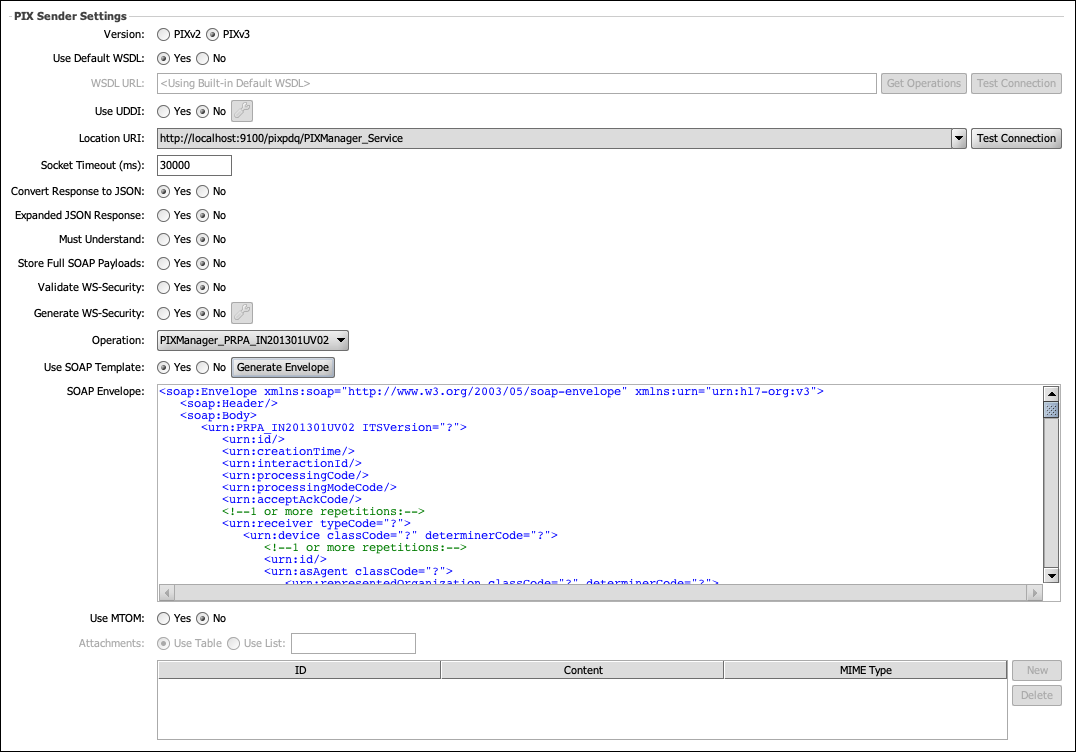Image resolution: width=1076 pixels, height=752 pixels.
Task: Enable Use UDDI with Yes
Action: pos(163,111)
